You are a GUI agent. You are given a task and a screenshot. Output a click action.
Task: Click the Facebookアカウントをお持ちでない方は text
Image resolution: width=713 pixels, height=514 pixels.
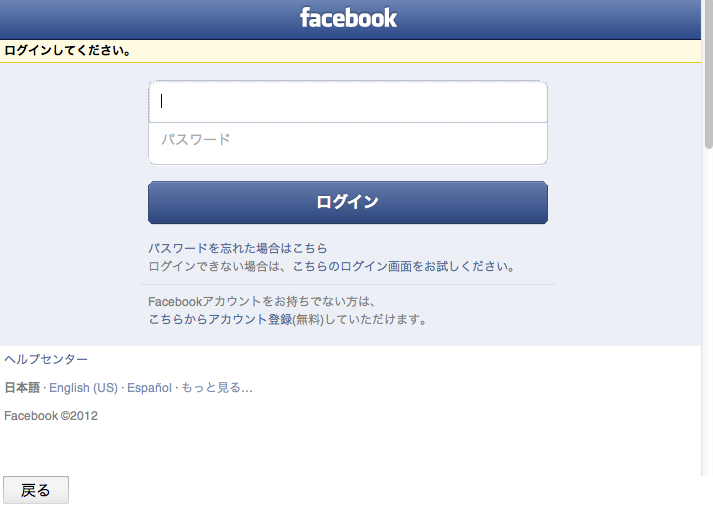point(262,302)
